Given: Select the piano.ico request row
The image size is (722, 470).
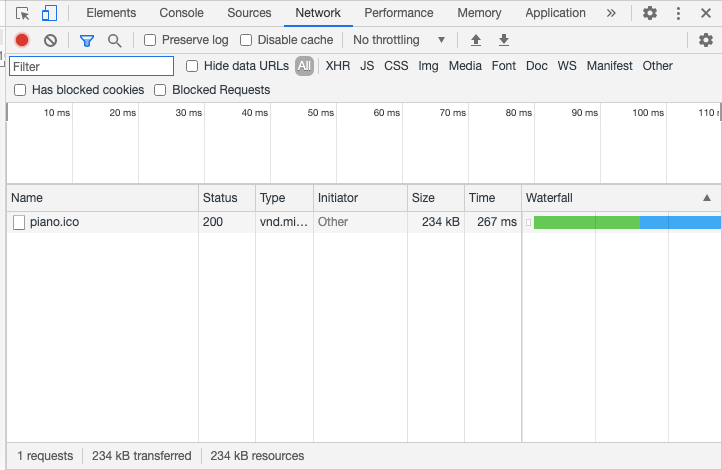Looking at the screenshot, I should [x=55, y=222].
